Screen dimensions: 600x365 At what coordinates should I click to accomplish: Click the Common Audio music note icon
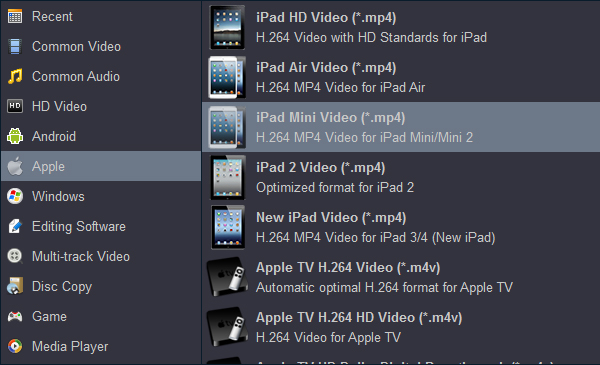15,76
